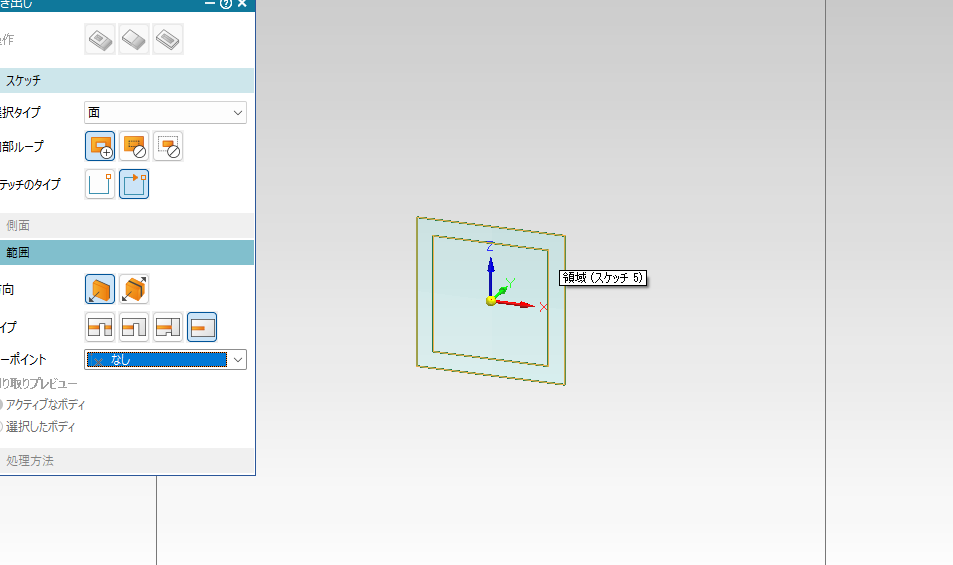953x565 pixels.
Task: Select the single-direction extrude icon
Action: point(100,289)
